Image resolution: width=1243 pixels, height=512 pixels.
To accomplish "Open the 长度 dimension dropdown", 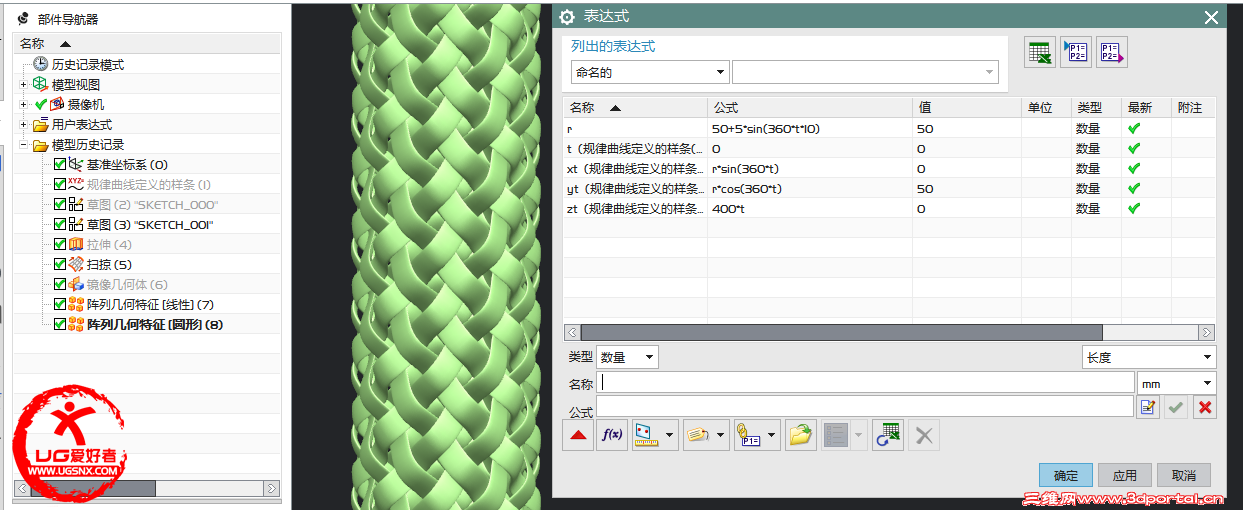I will coord(1149,357).
